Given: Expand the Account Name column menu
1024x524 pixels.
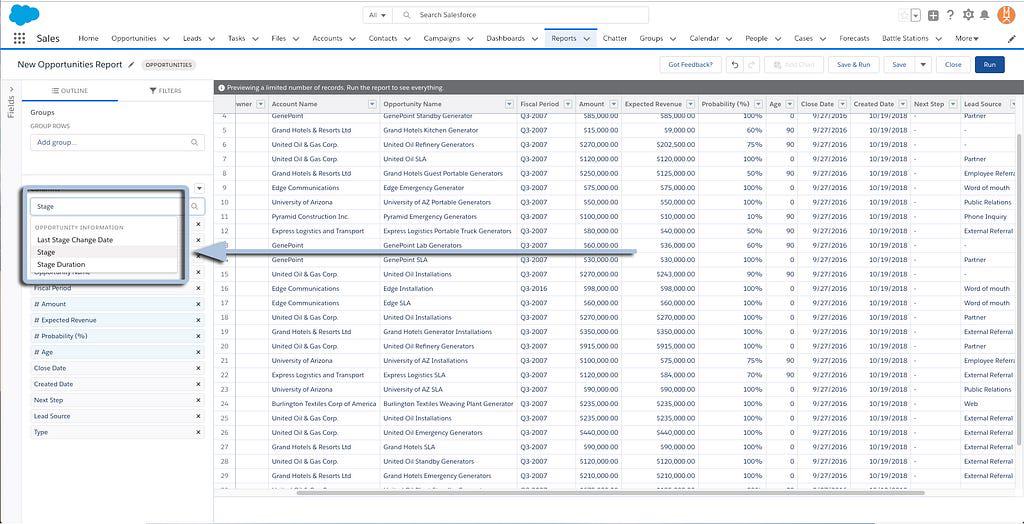Looking at the screenshot, I should 372,104.
